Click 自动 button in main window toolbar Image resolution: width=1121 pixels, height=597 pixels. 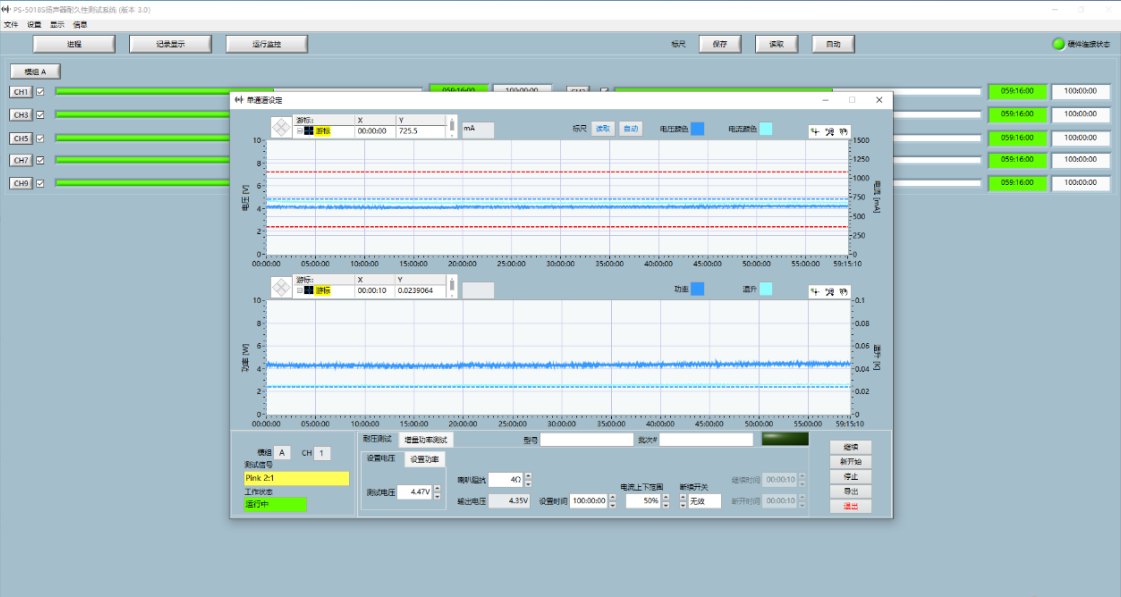pyautogui.click(x=834, y=44)
